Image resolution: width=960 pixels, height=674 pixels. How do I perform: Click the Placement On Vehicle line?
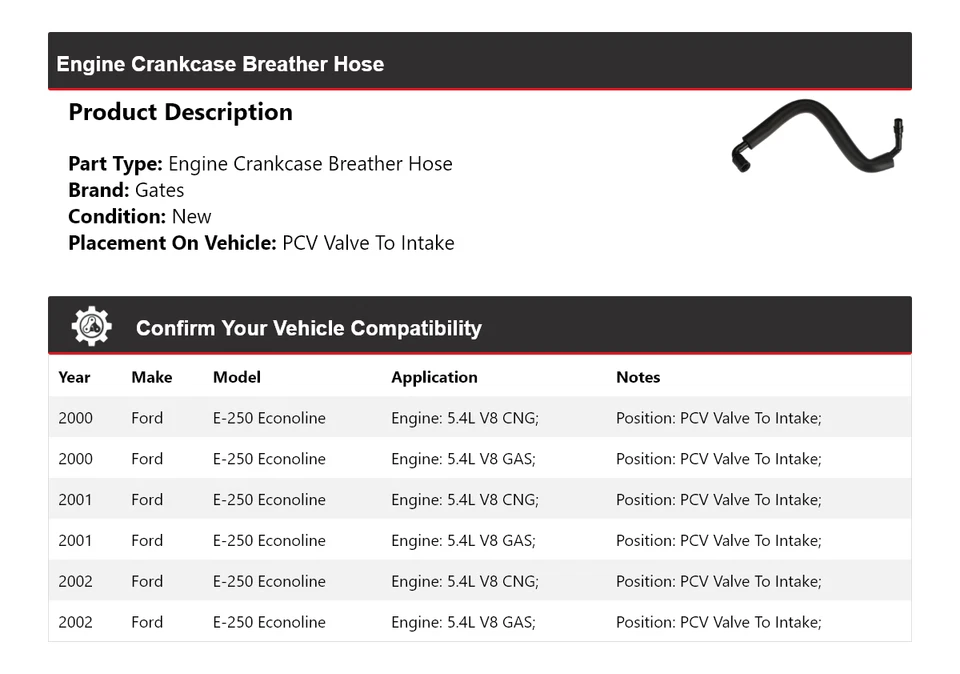[261, 243]
